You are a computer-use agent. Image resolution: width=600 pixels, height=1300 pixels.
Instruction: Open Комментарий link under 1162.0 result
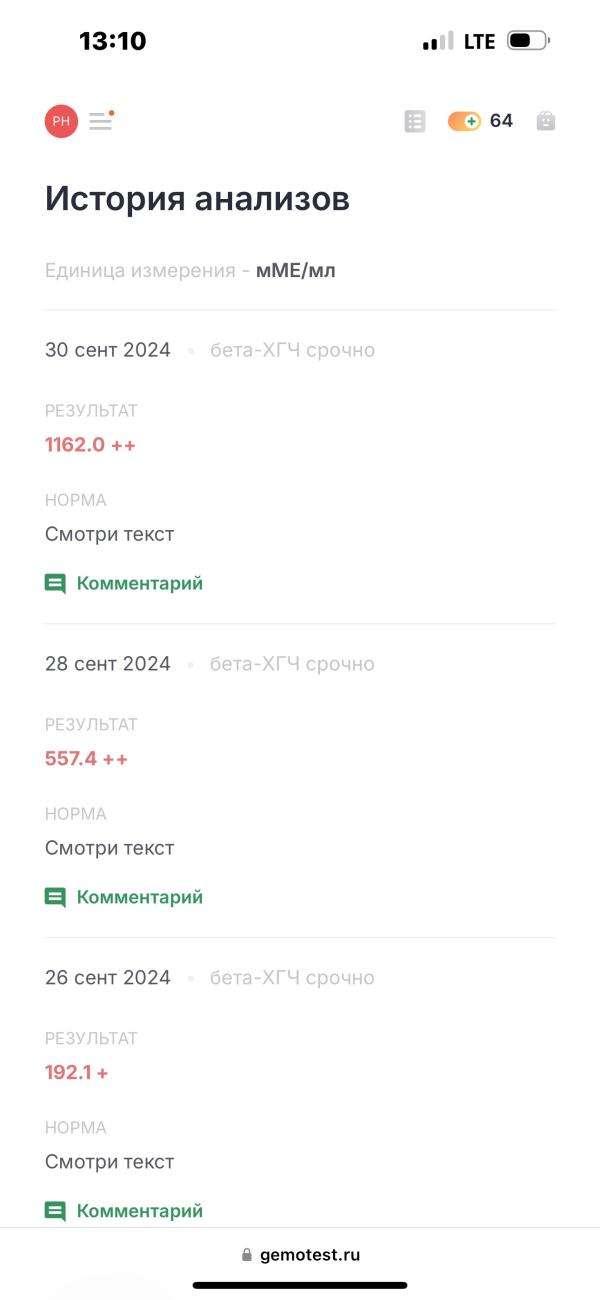coord(140,583)
